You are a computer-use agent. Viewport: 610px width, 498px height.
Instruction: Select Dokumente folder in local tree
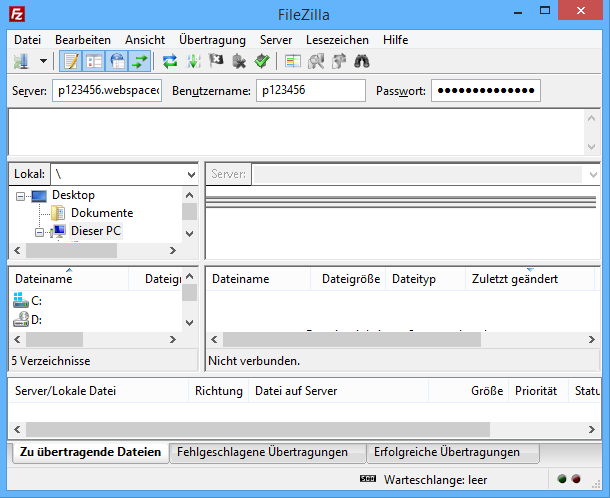click(102, 213)
